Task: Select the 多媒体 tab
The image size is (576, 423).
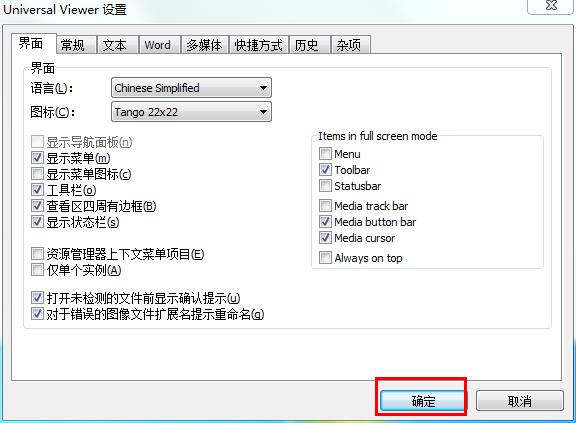Action: coord(205,45)
